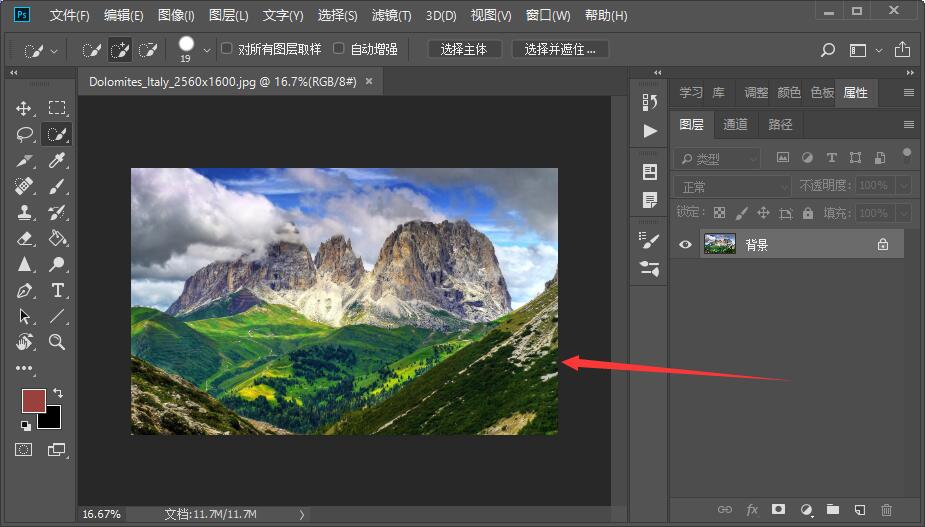
Task: Select the Clone Stamp tool
Action: (x=24, y=212)
